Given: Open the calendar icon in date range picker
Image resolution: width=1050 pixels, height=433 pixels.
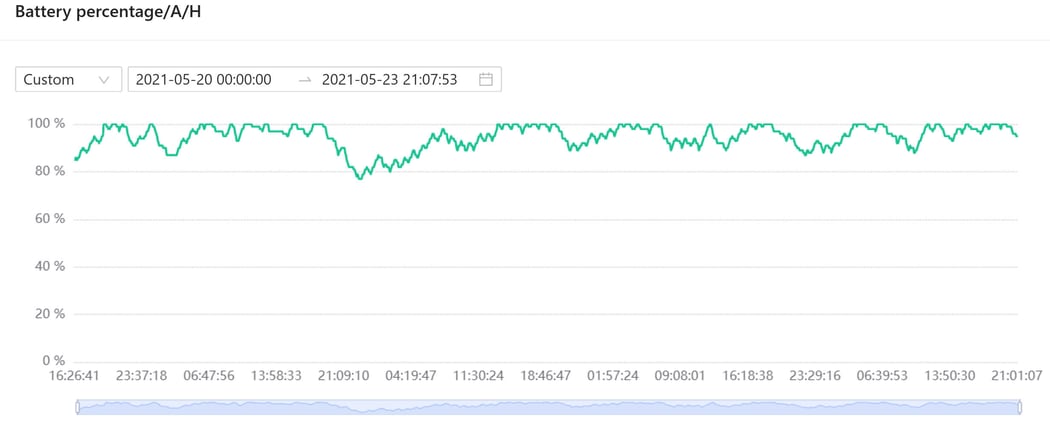Looking at the screenshot, I should tap(486, 80).
